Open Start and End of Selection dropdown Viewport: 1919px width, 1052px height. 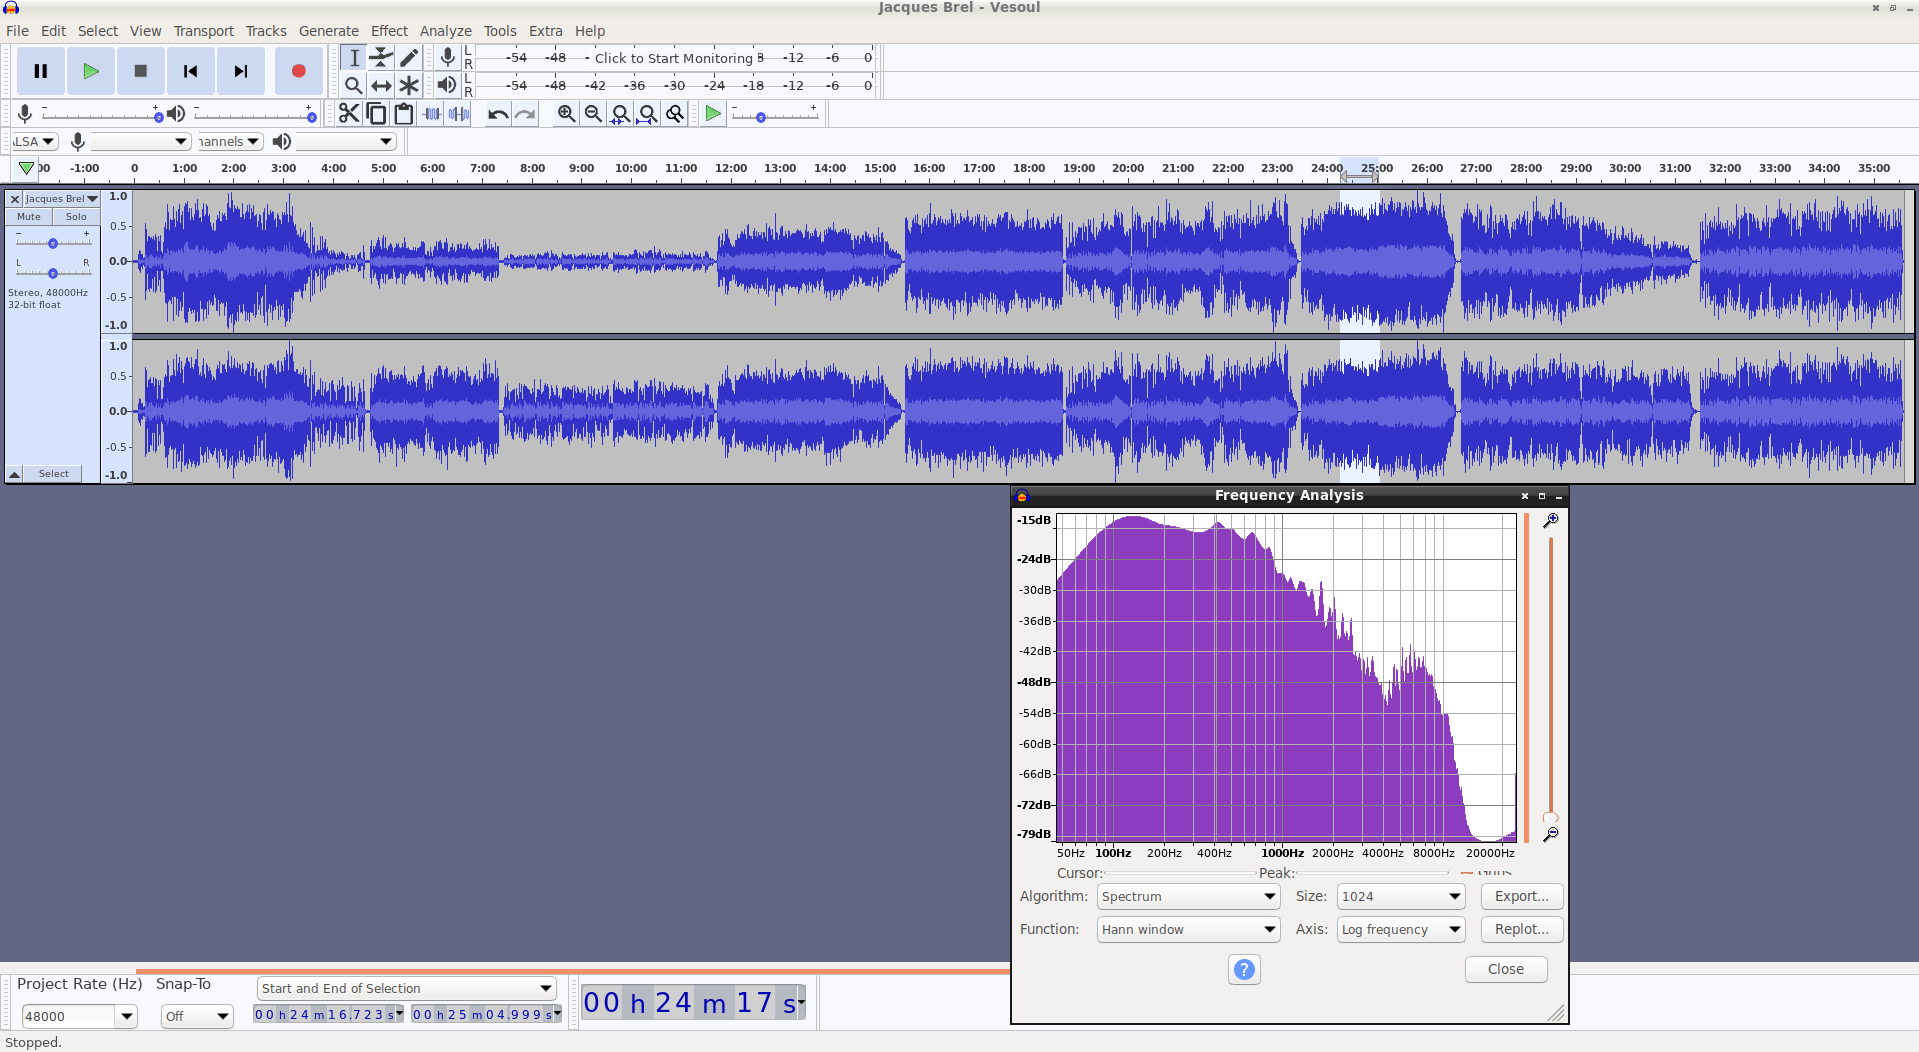pyautogui.click(x=407, y=989)
